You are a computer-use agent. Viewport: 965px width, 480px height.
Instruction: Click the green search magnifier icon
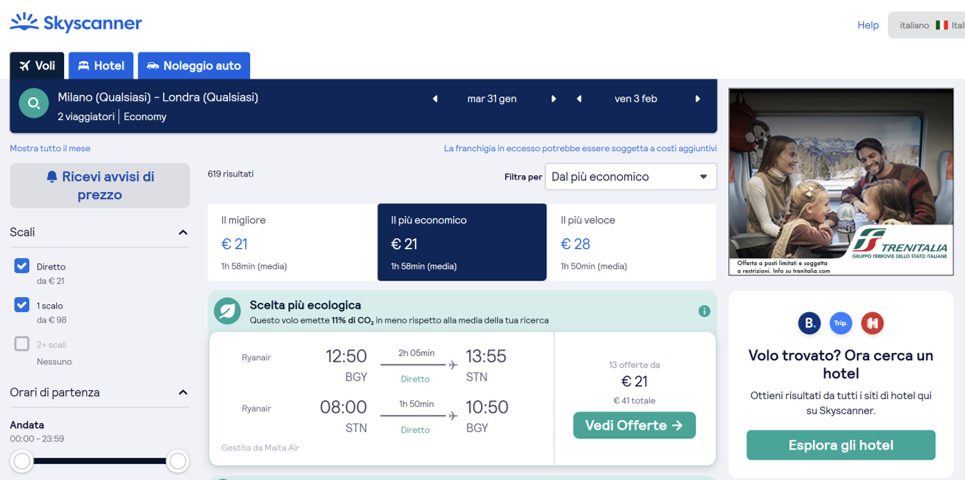[x=35, y=104]
